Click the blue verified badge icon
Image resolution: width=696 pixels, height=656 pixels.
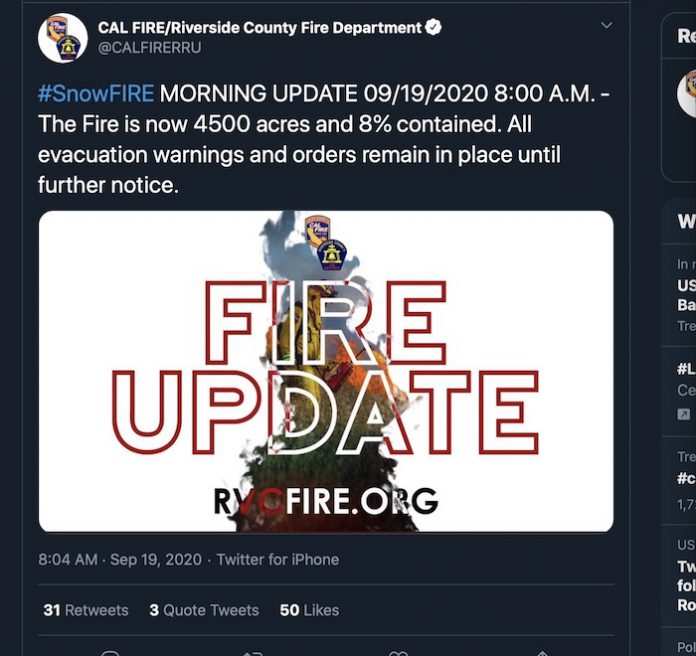click(433, 27)
